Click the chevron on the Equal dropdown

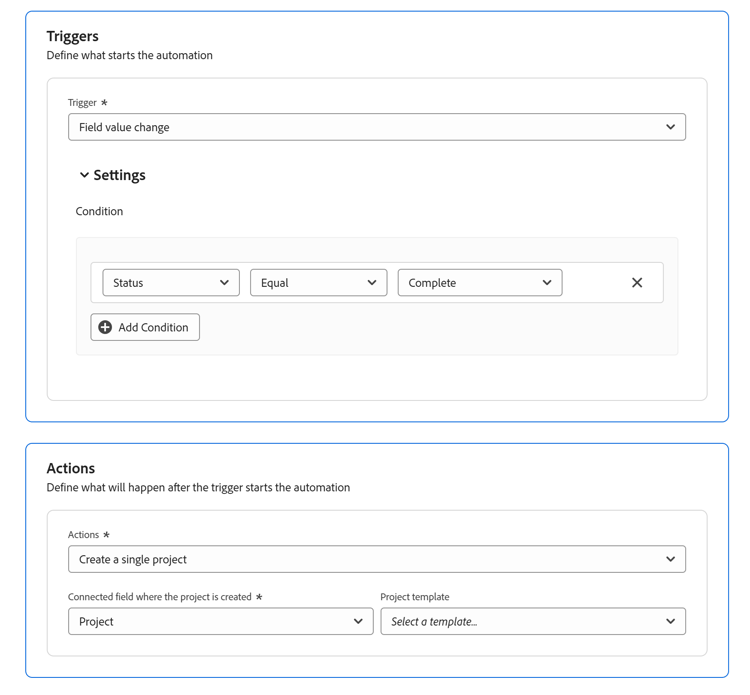point(372,283)
